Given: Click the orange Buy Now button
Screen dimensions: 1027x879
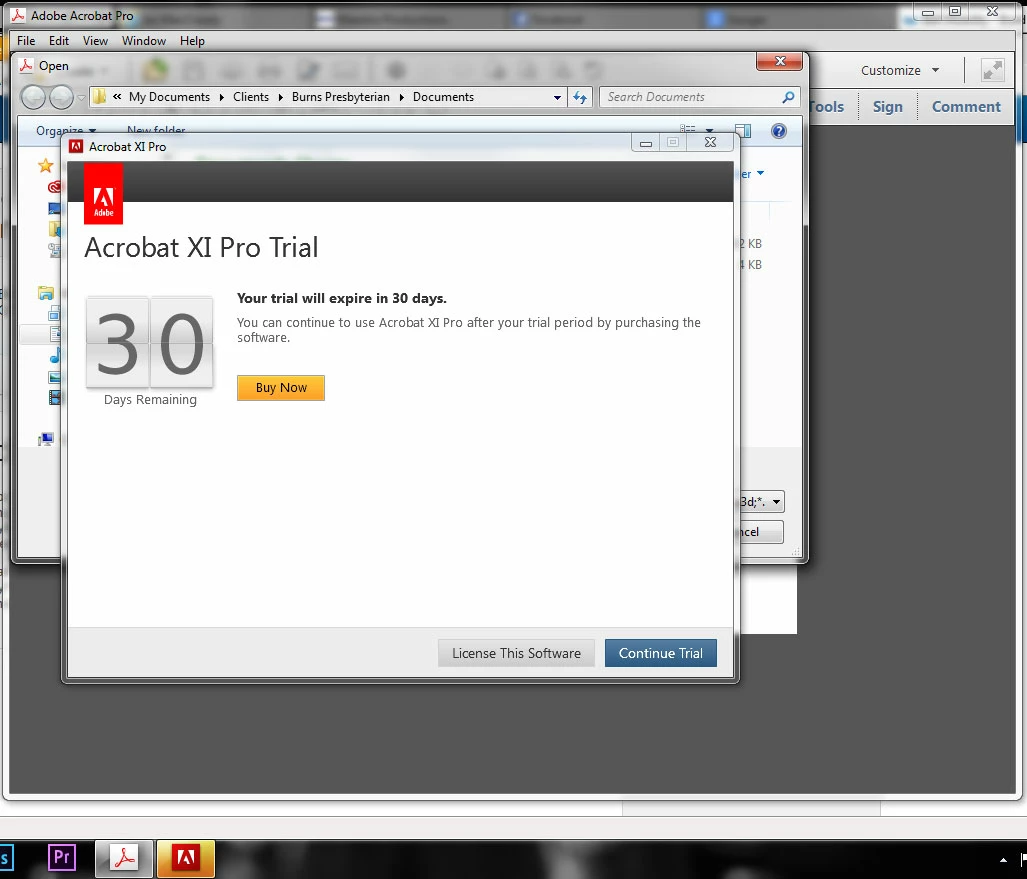Looking at the screenshot, I should pos(281,388).
